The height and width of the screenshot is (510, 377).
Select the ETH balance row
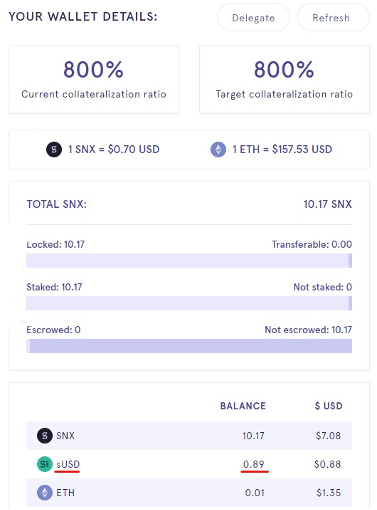click(189, 492)
